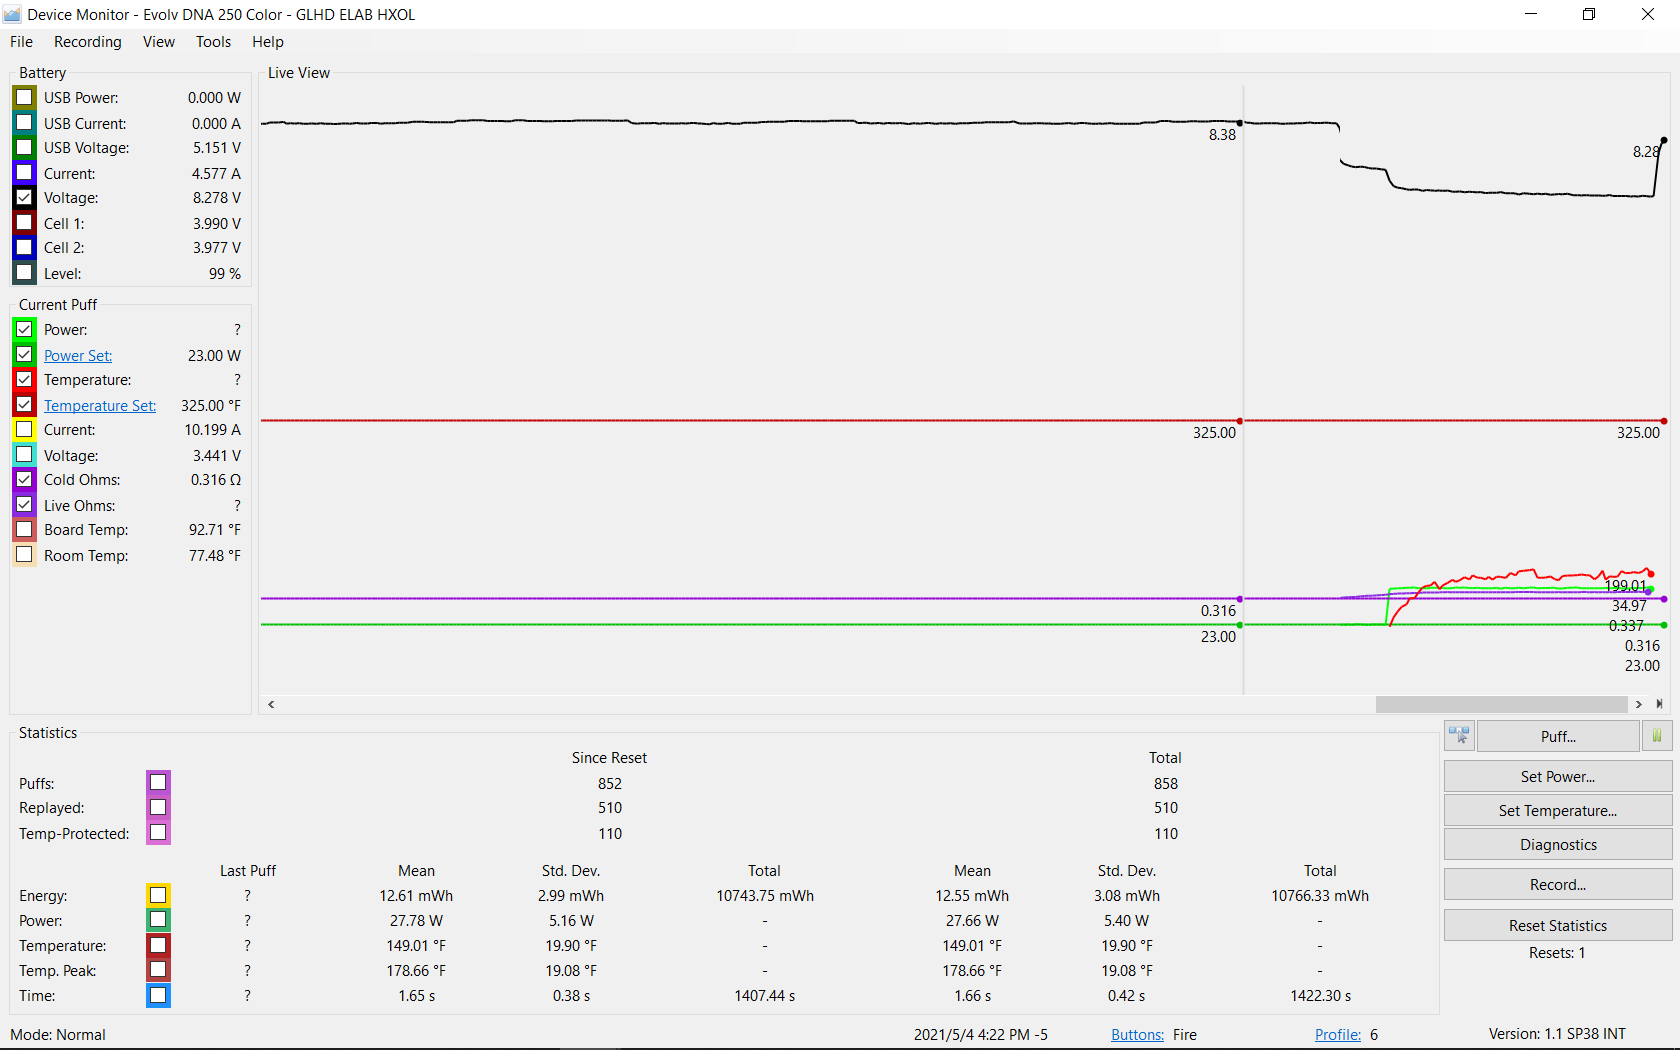Click the Energy yellow statistics box

(x=158, y=895)
